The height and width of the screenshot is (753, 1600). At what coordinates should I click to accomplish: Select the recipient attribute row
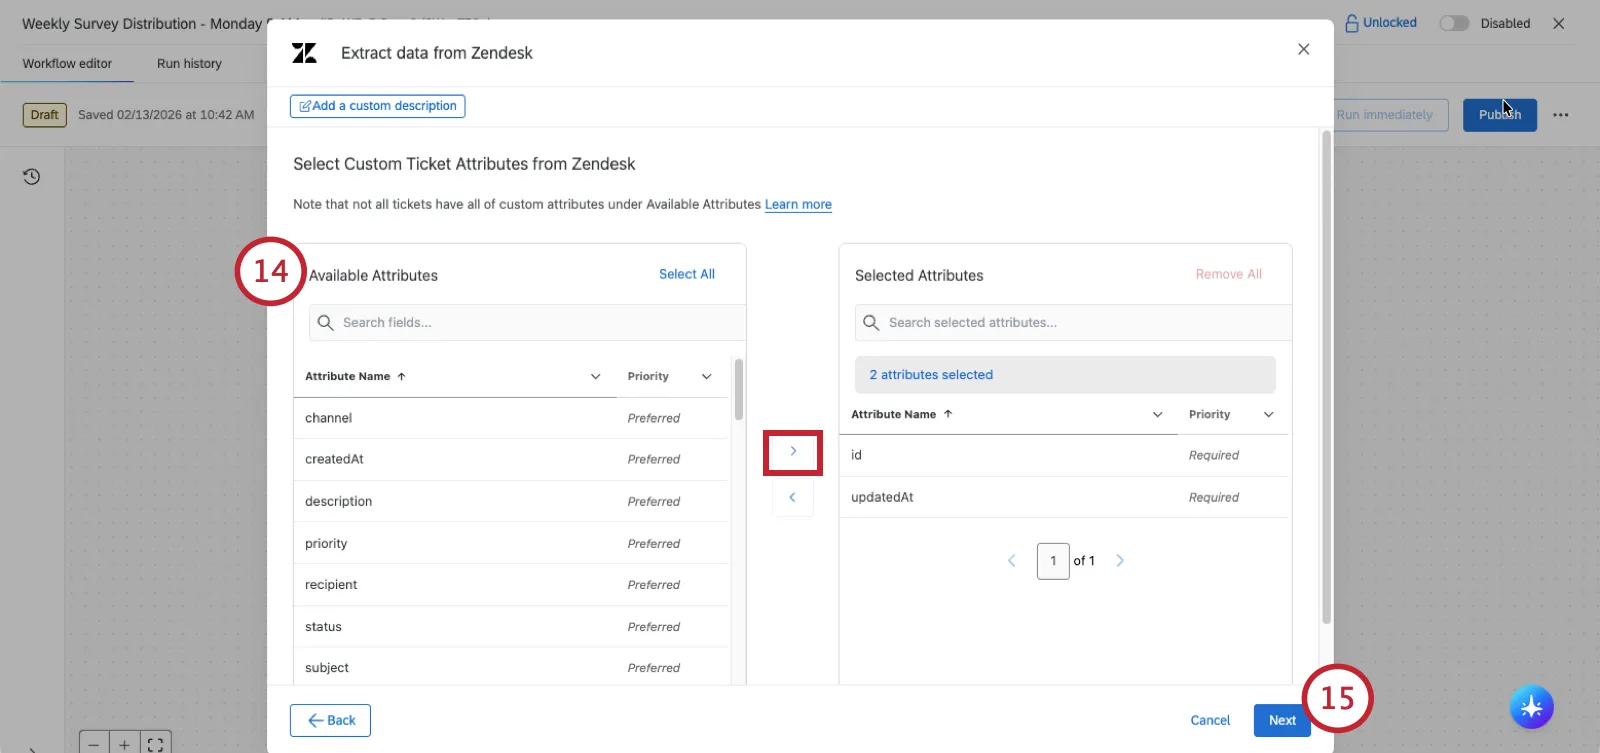[x=511, y=585]
